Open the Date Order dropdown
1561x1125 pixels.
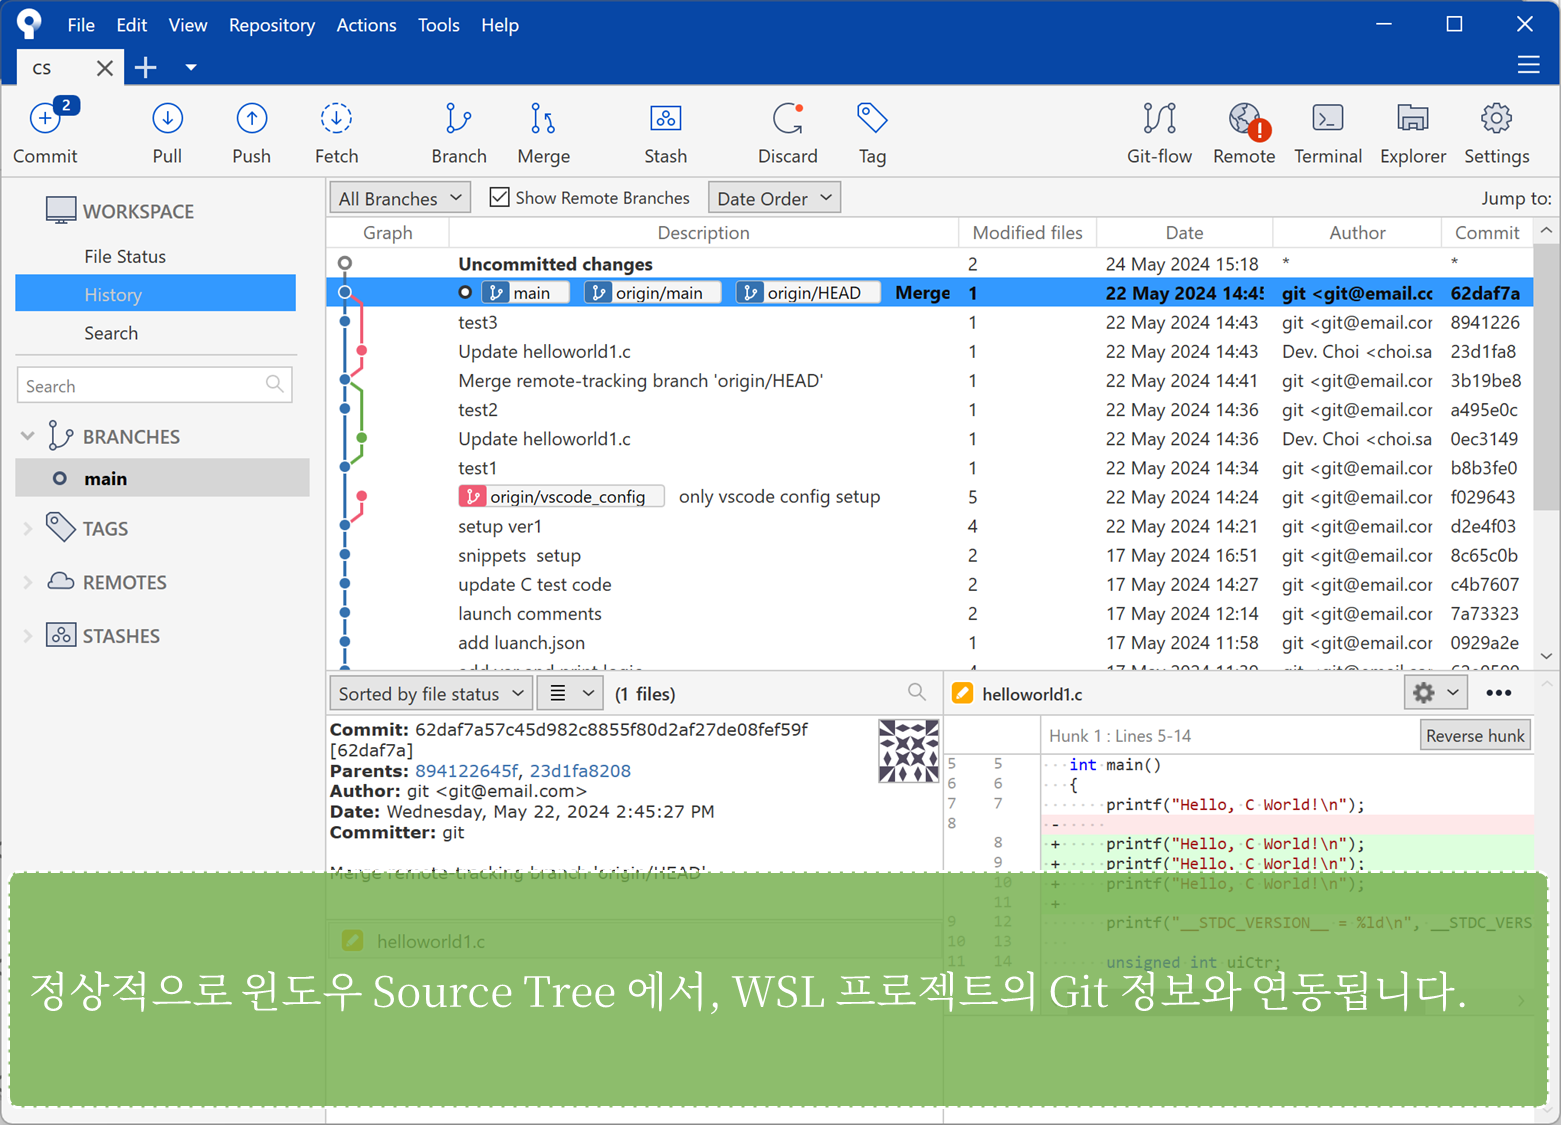(774, 198)
